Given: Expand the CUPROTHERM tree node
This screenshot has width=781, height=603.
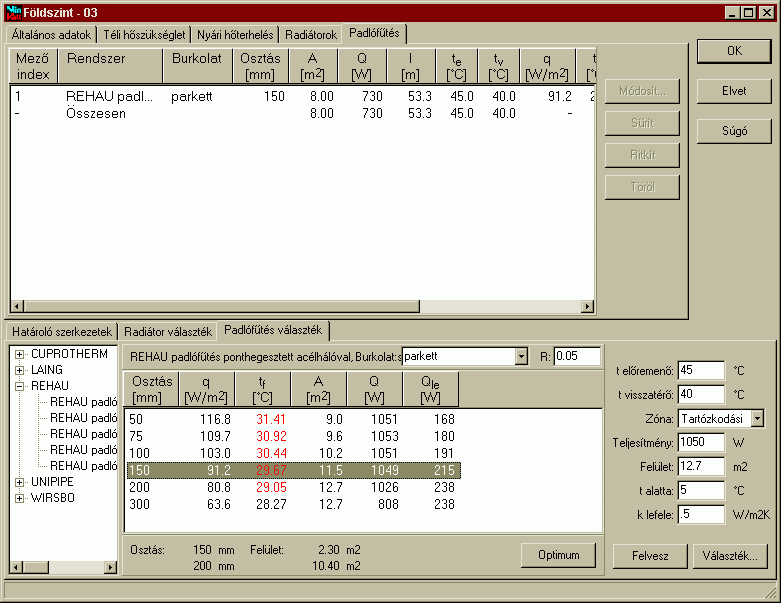Looking at the screenshot, I should coord(19,355).
